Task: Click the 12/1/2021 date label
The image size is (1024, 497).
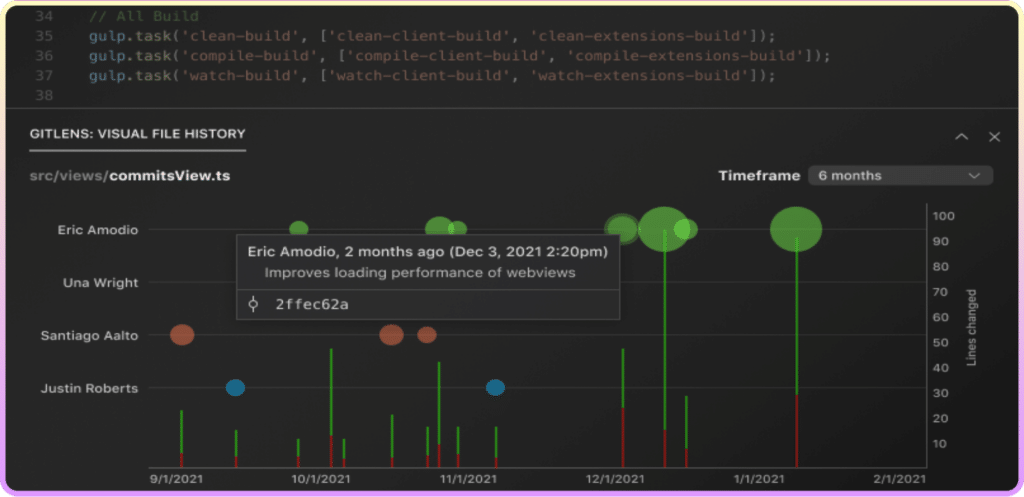Action: pyautogui.click(x=616, y=479)
